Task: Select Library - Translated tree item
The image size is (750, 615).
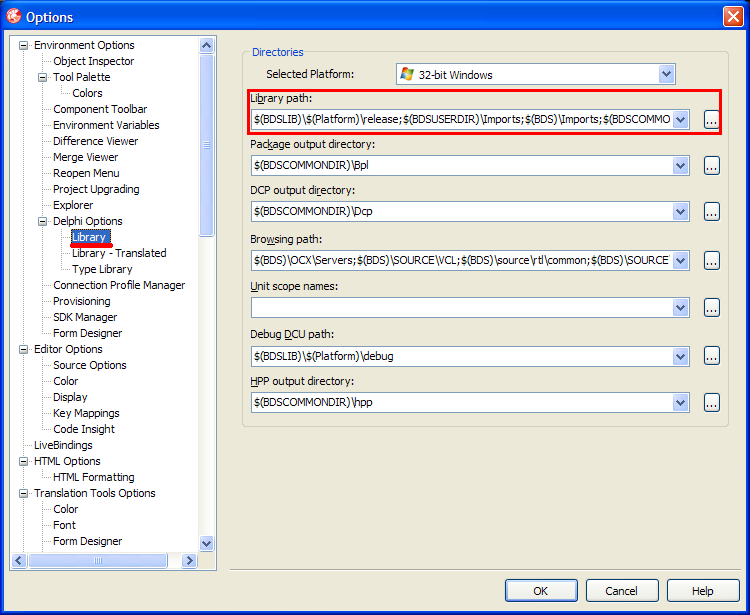Action: 119,253
